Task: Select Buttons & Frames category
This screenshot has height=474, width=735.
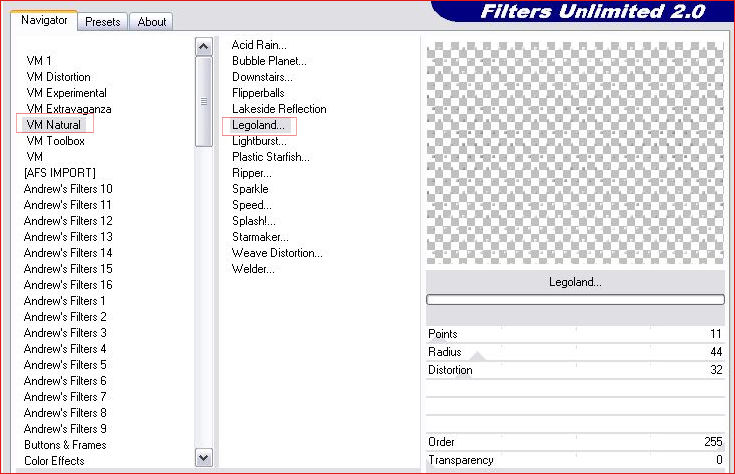Action: pyautogui.click(x=65, y=445)
